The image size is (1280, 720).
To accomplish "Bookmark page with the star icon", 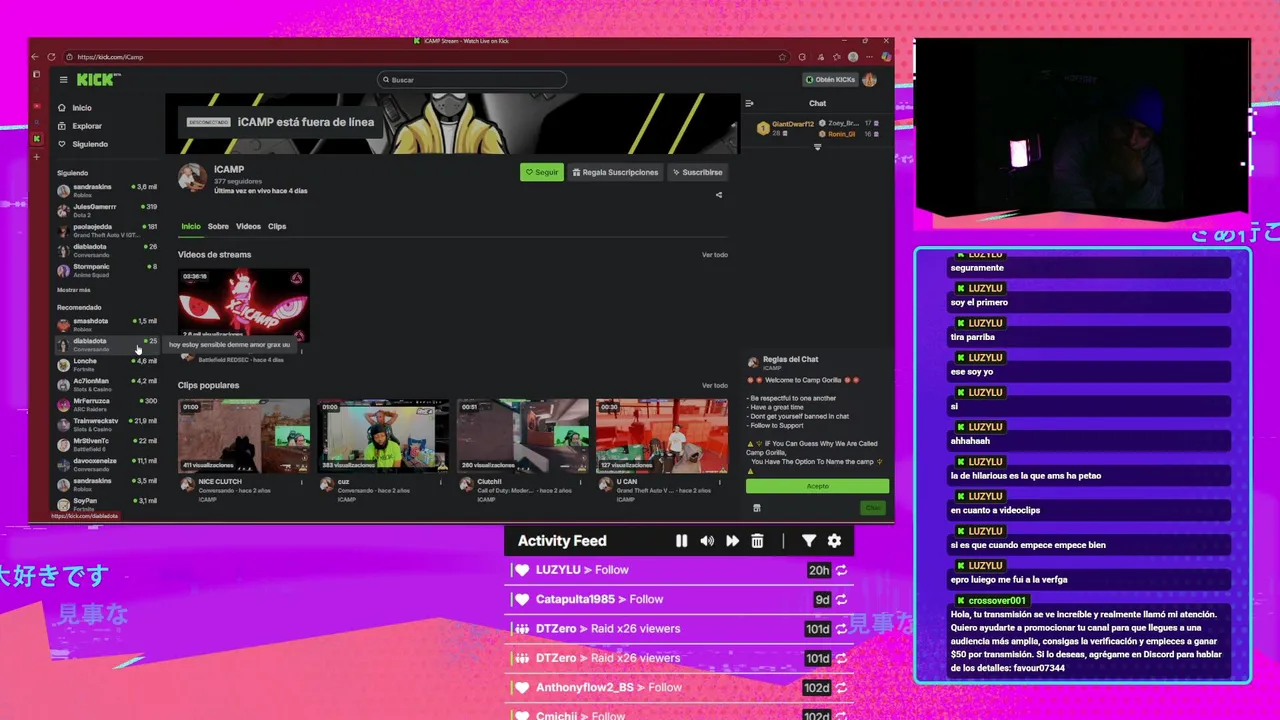I will tap(783, 57).
